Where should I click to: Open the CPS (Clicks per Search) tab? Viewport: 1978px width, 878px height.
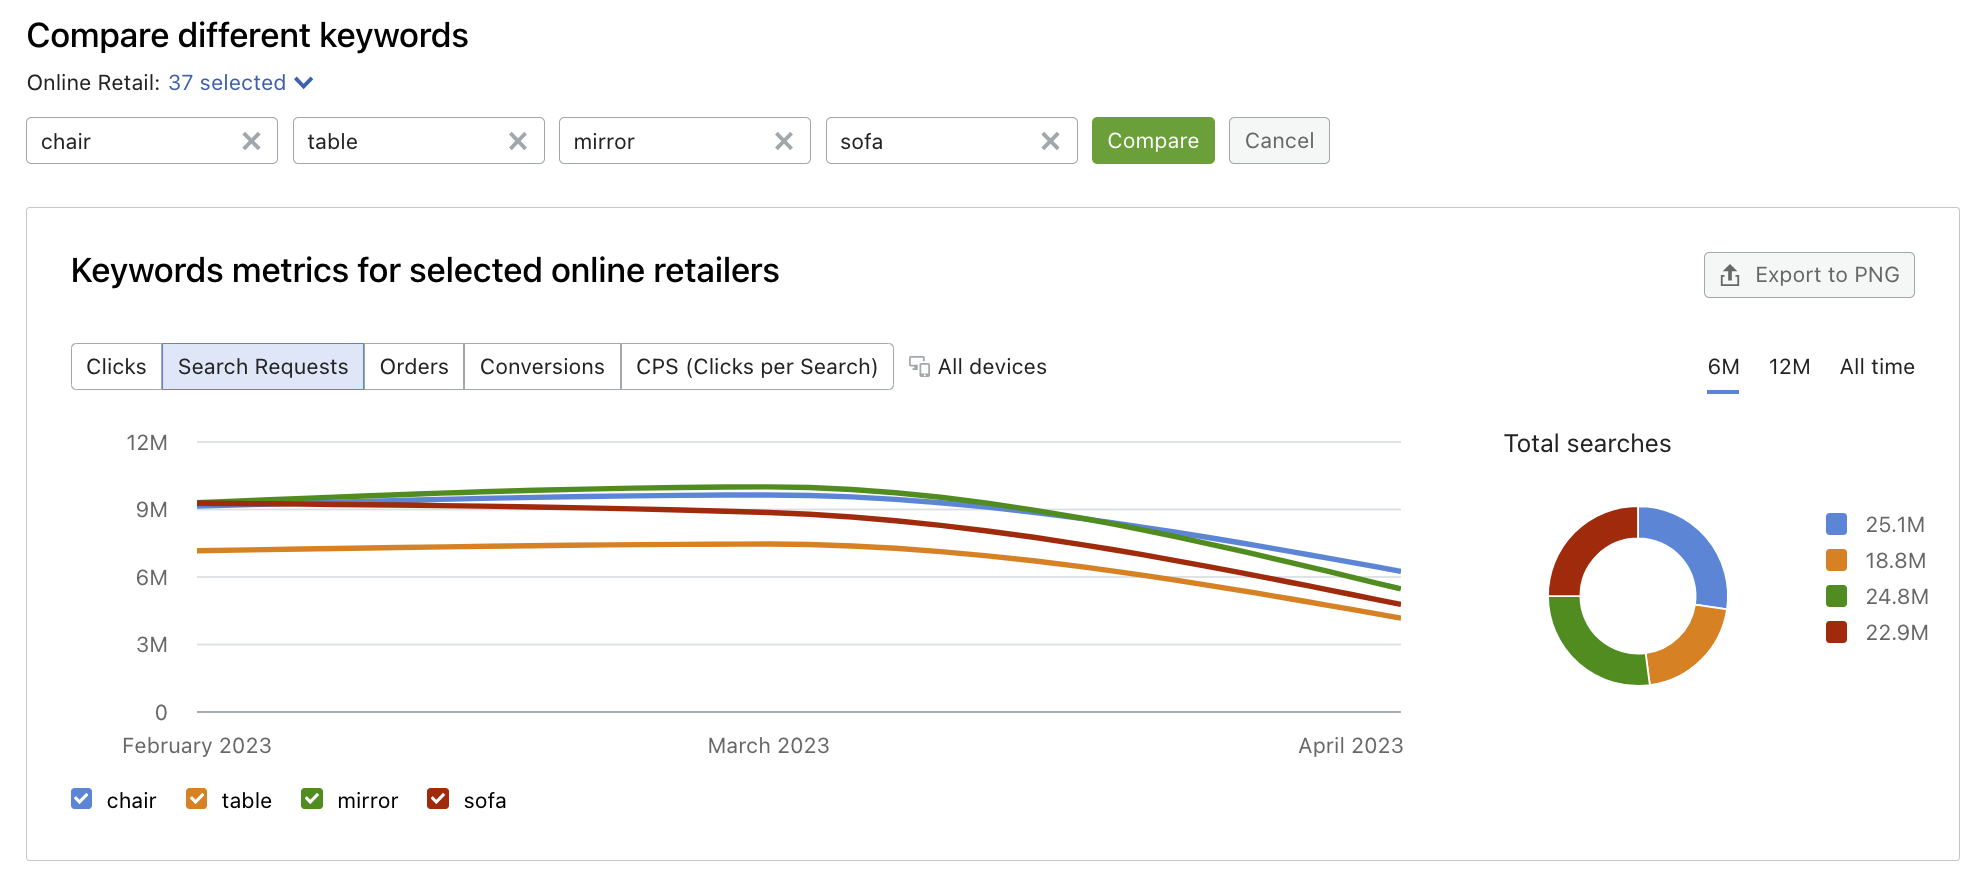[x=756, y=367]
